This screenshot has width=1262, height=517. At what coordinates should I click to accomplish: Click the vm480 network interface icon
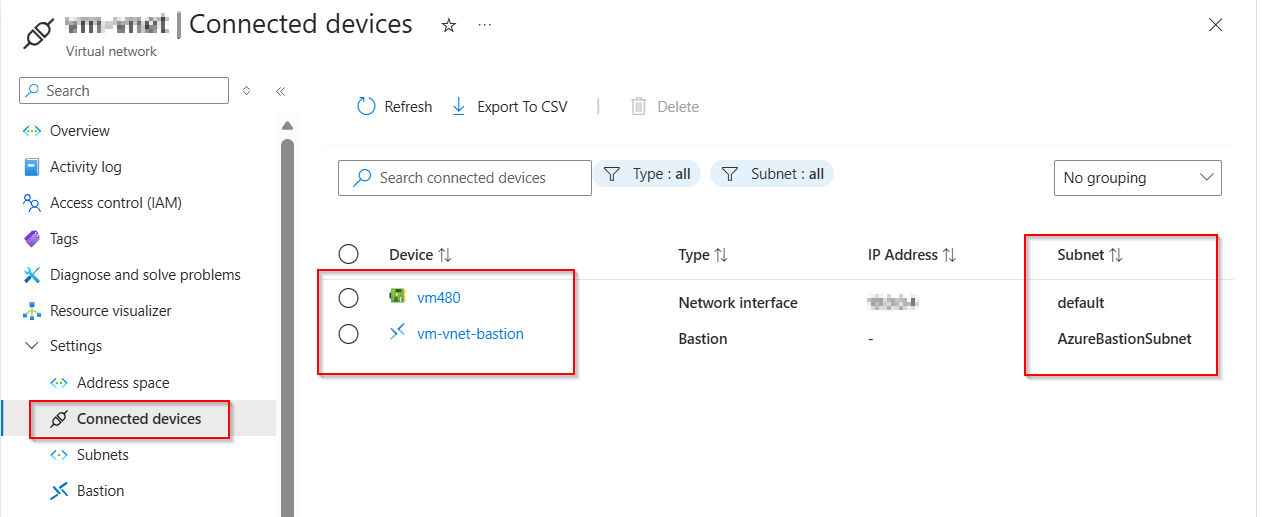click(397, 296)
